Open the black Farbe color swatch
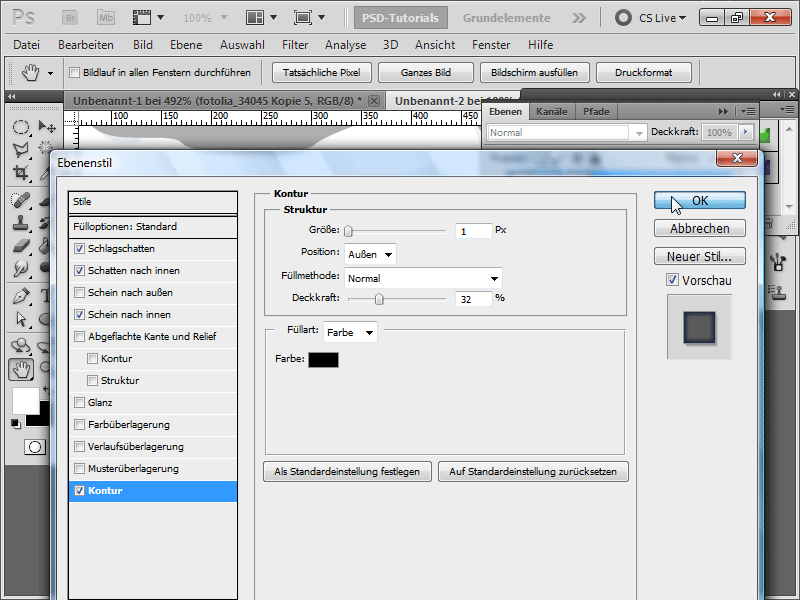800x600 pixels. 323,360
